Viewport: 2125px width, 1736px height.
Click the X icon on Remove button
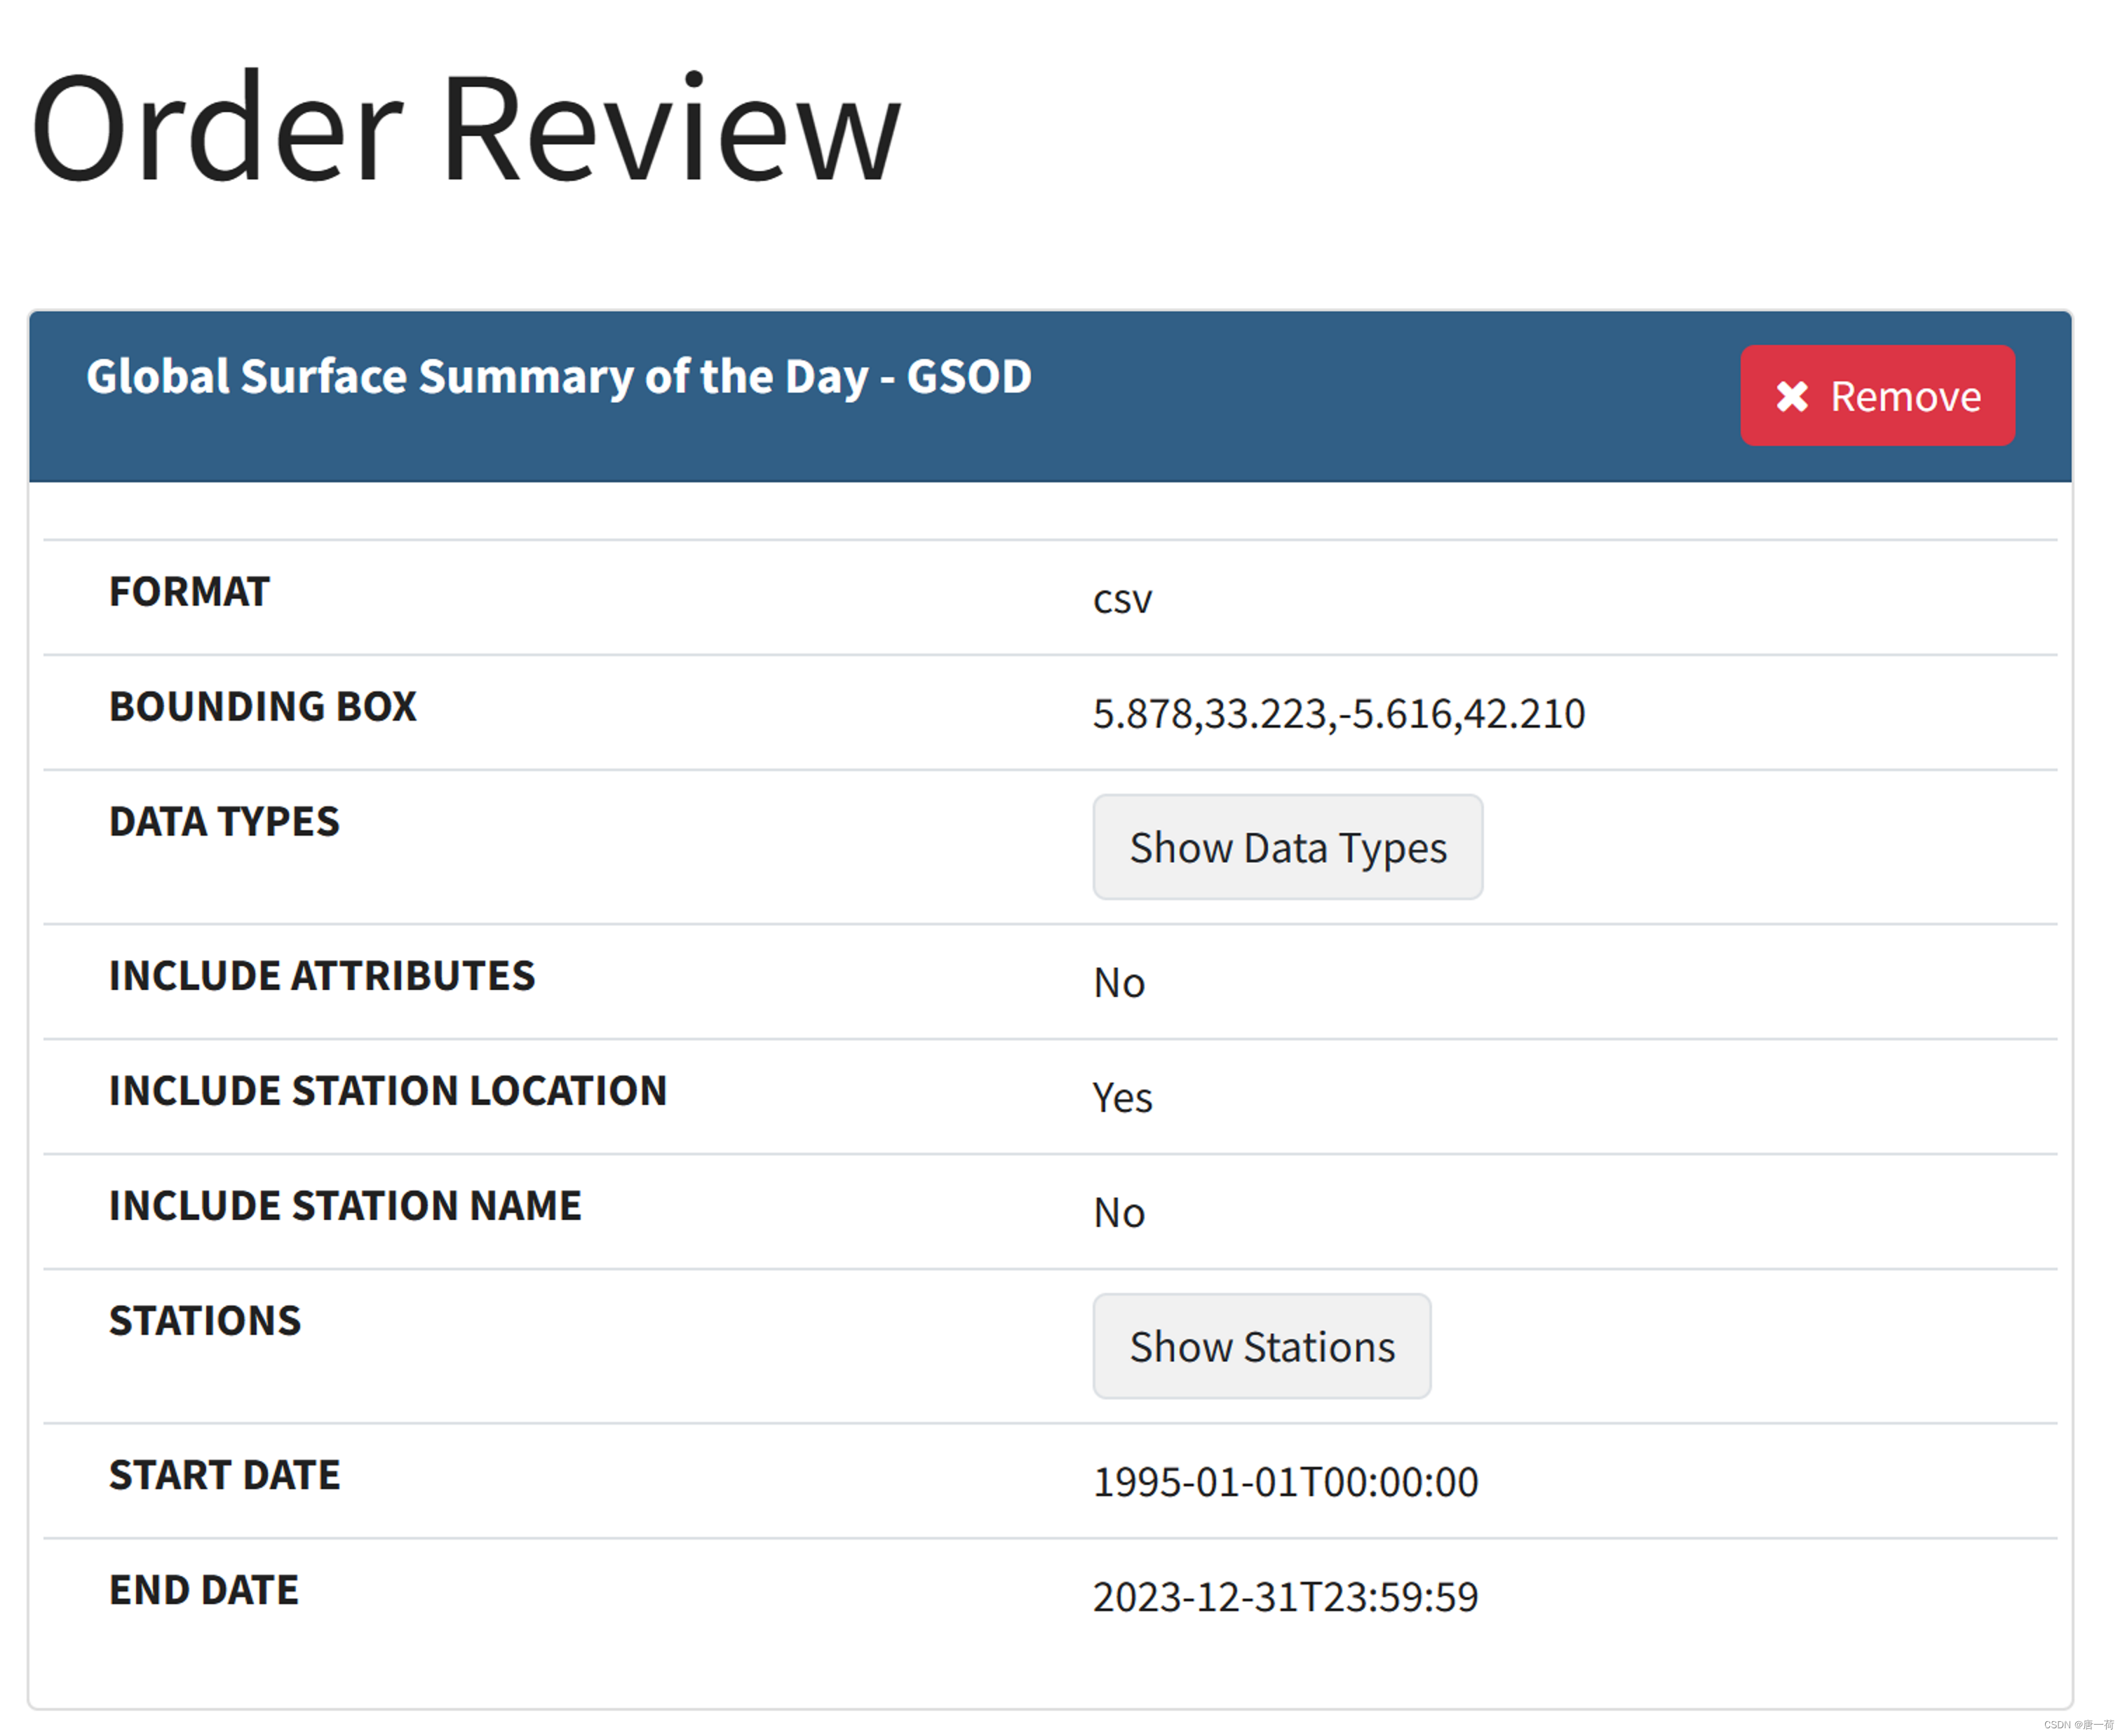pos(1792,397)
